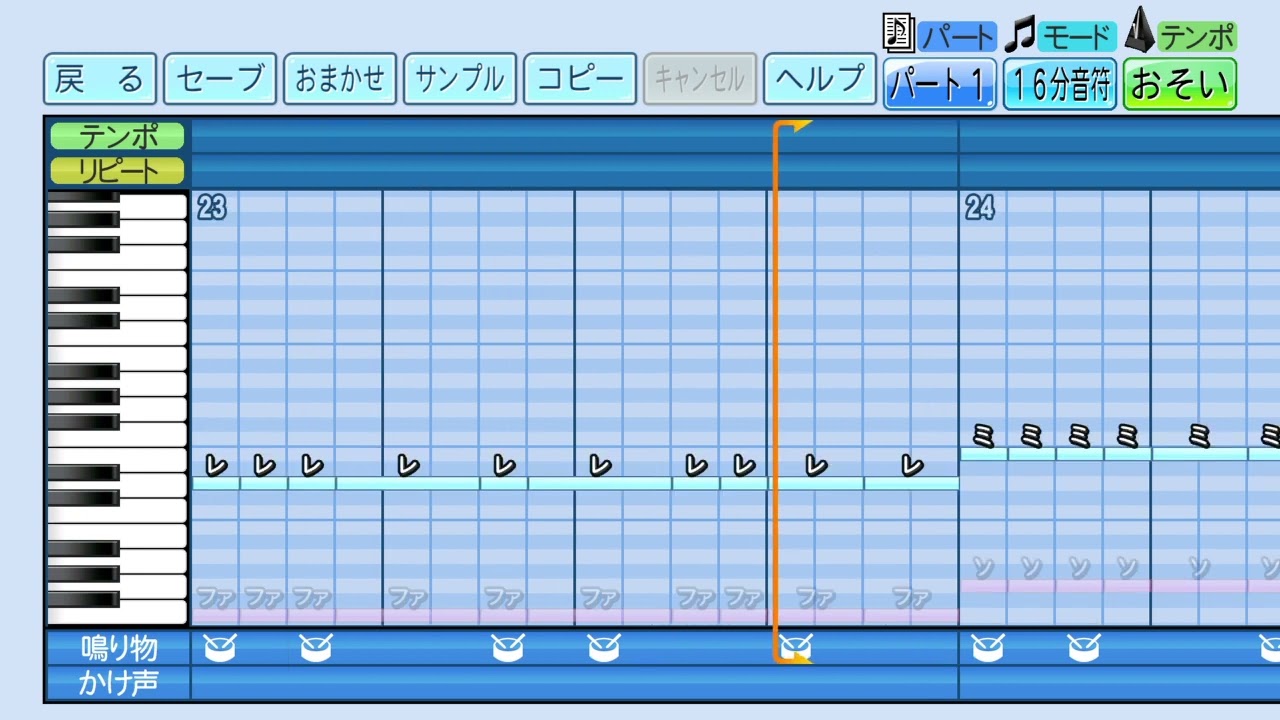The image size is (1280, 720).
Task: Select the yellow リピート track label
Action: pyautogui.click(x=118, y=171)
